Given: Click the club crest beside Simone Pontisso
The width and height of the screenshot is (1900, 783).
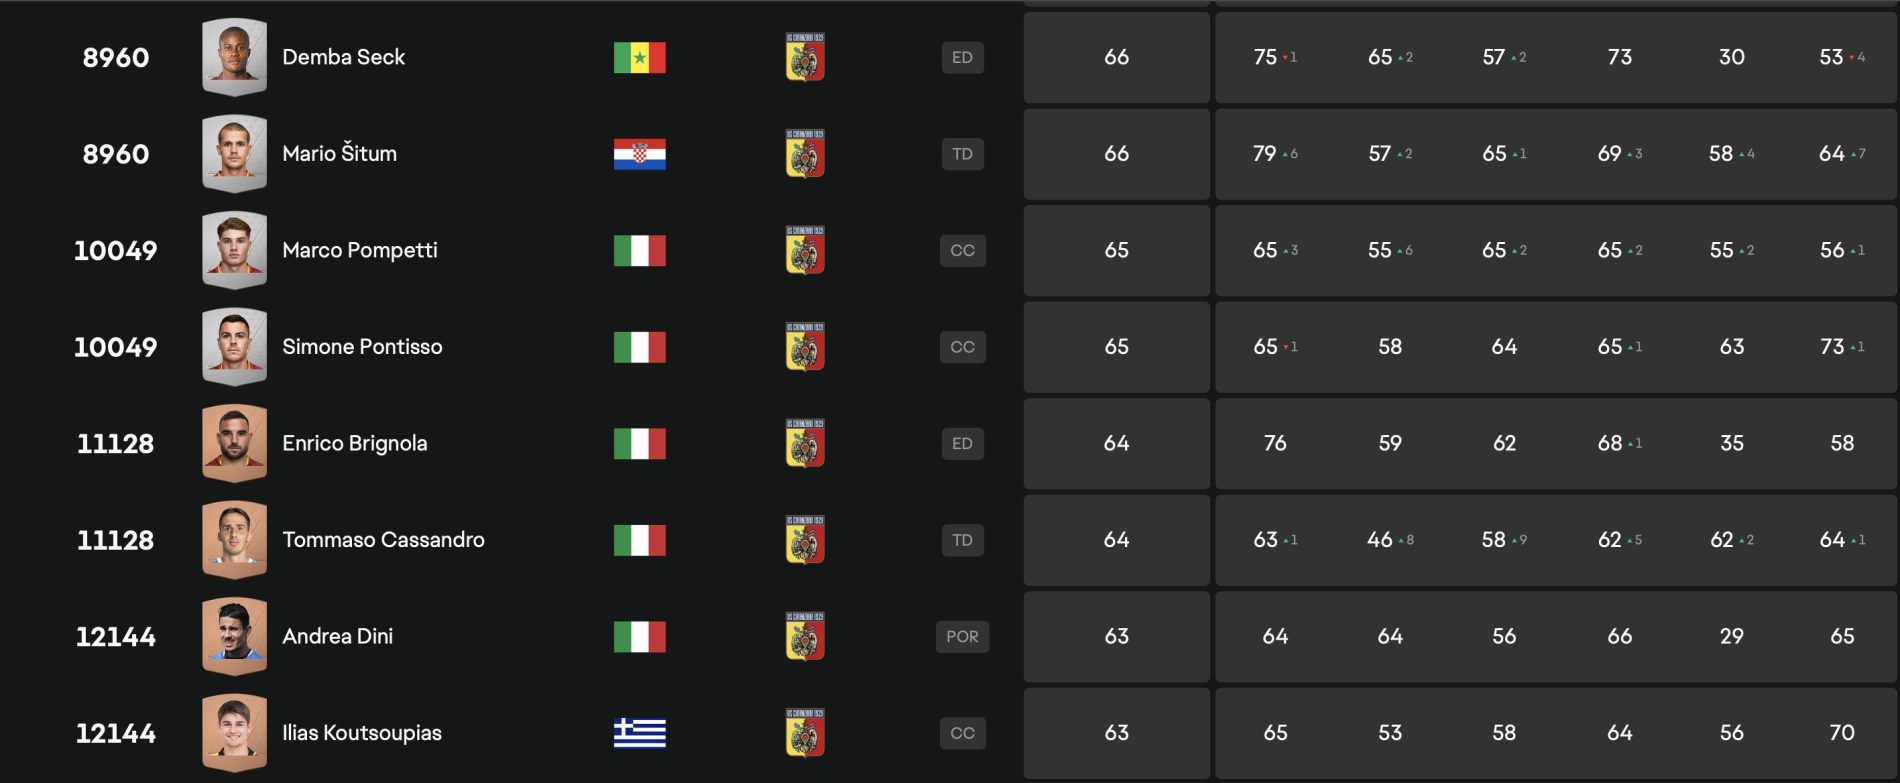Looking at the screenshot, I should [x=805, y=347].
